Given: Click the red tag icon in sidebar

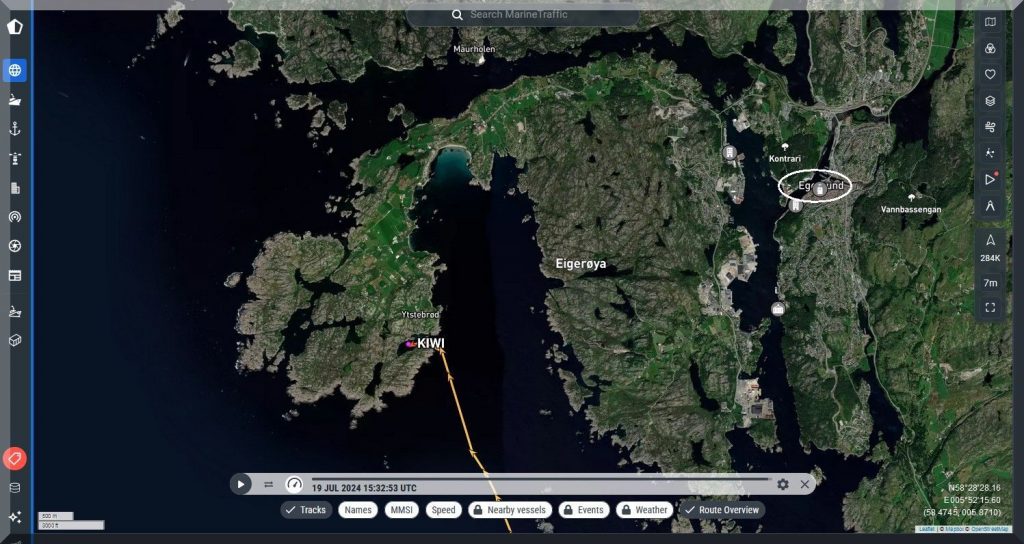Looking at the screenshot, I should click(x=15, y=459).
